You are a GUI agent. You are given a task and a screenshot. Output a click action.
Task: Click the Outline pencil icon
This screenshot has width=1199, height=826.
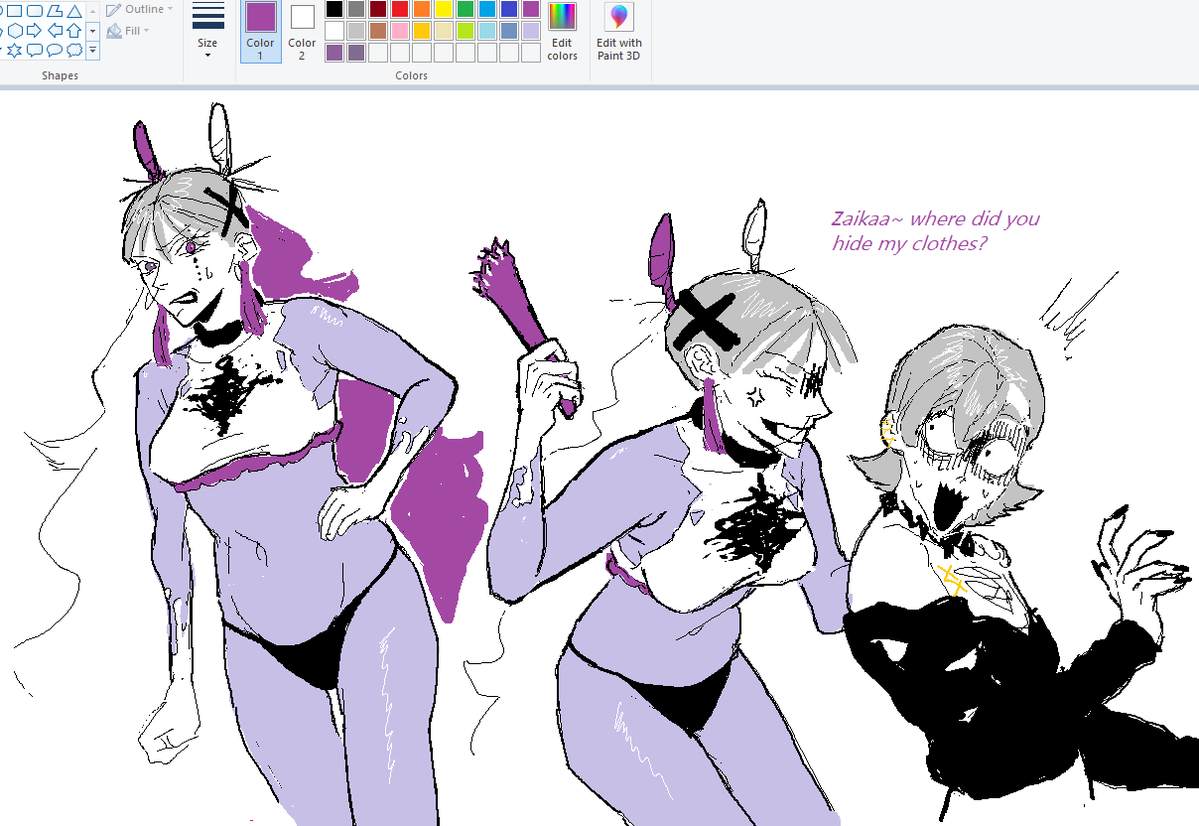pyautogui.click(x=114, y=10)
